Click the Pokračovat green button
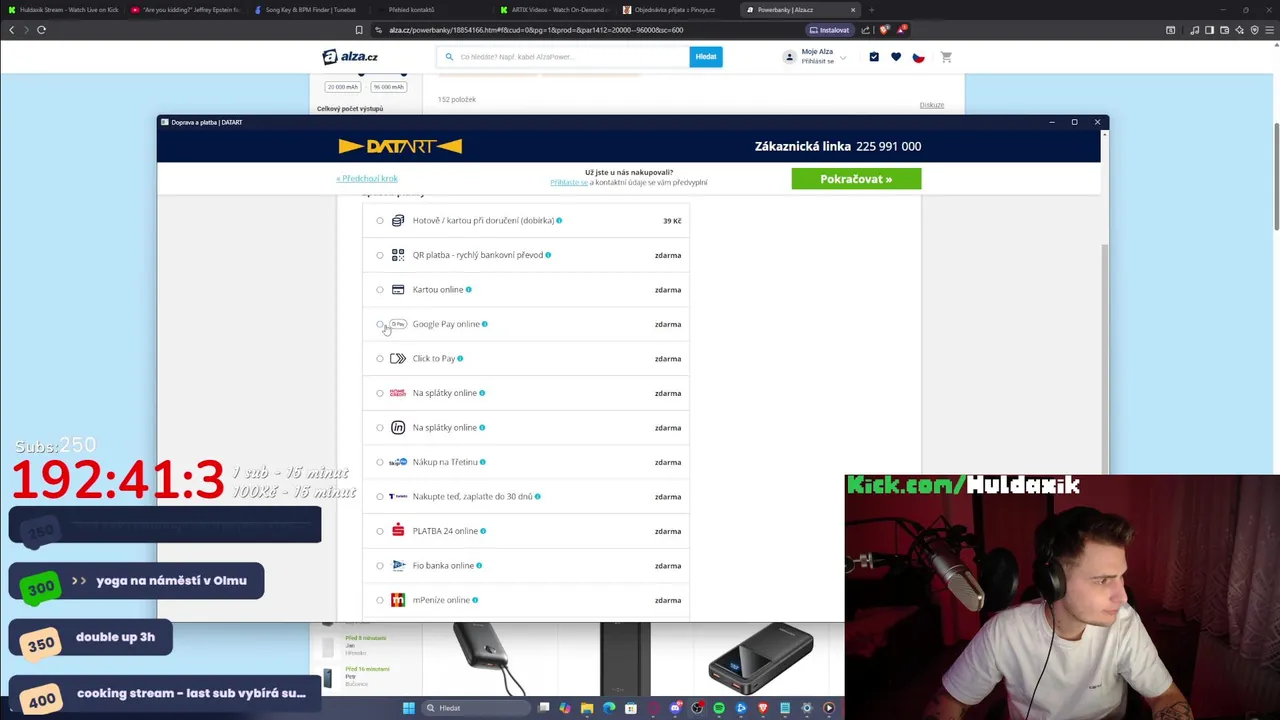The image size is (1280, 720). pos(856,179)
